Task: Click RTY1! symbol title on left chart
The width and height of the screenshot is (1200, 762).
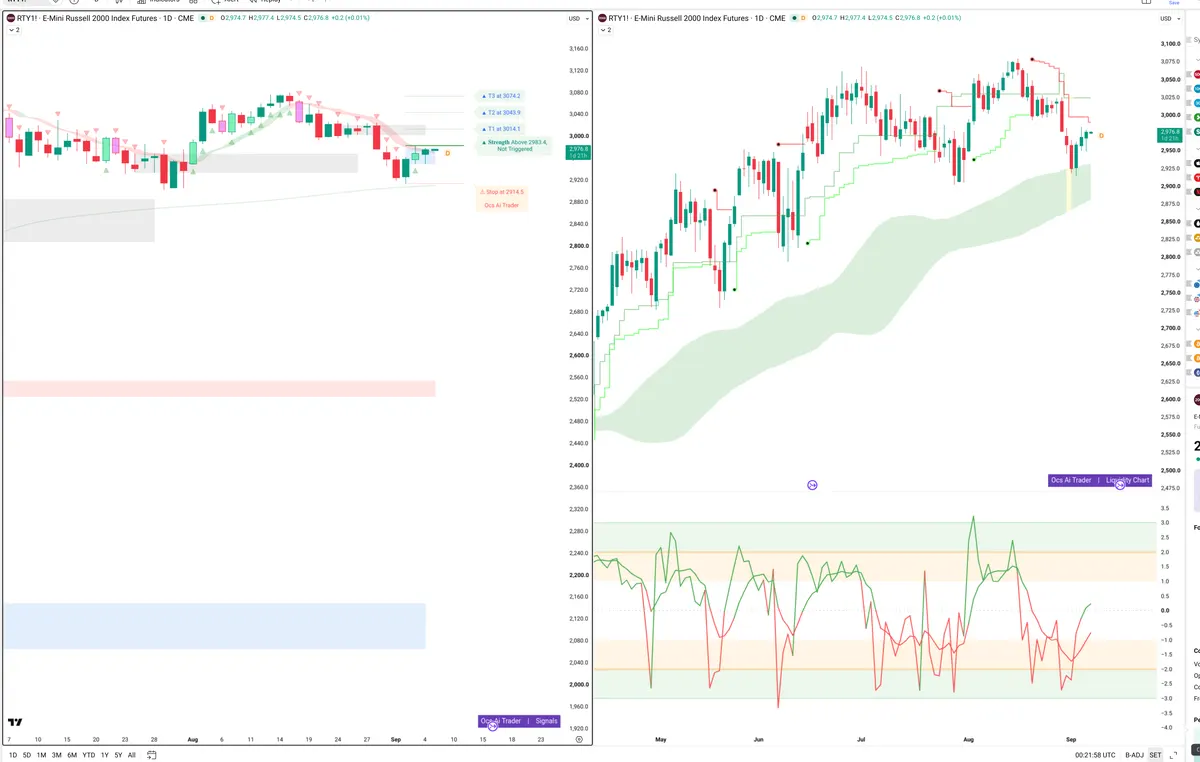Action: pyautogui.click(x=106, y=18)
